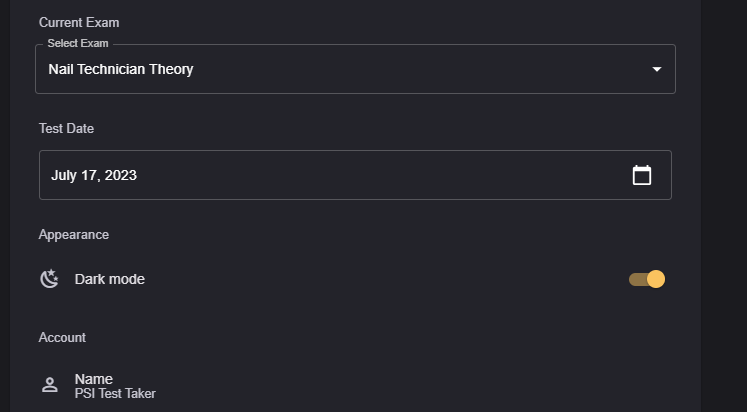
Task: Click the moon icon beside Dark mode
Action: [49, 279]
